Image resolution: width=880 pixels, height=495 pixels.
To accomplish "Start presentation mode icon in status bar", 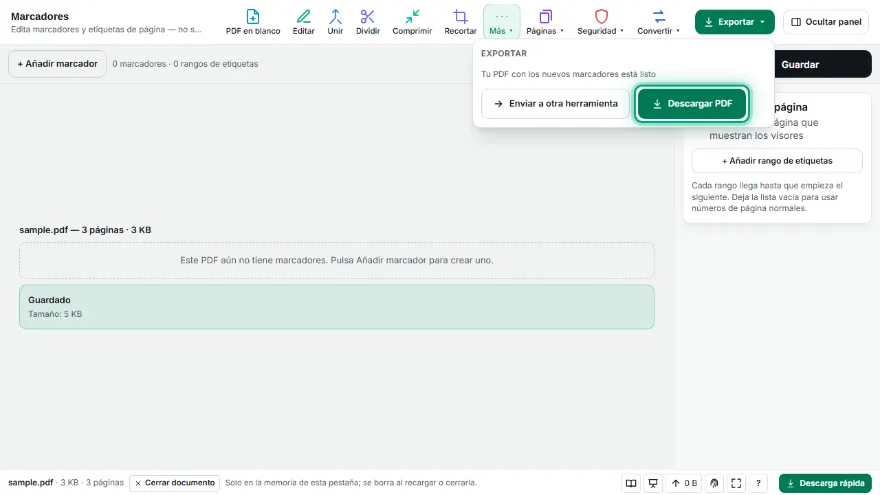I will click(x=653, y=483).
